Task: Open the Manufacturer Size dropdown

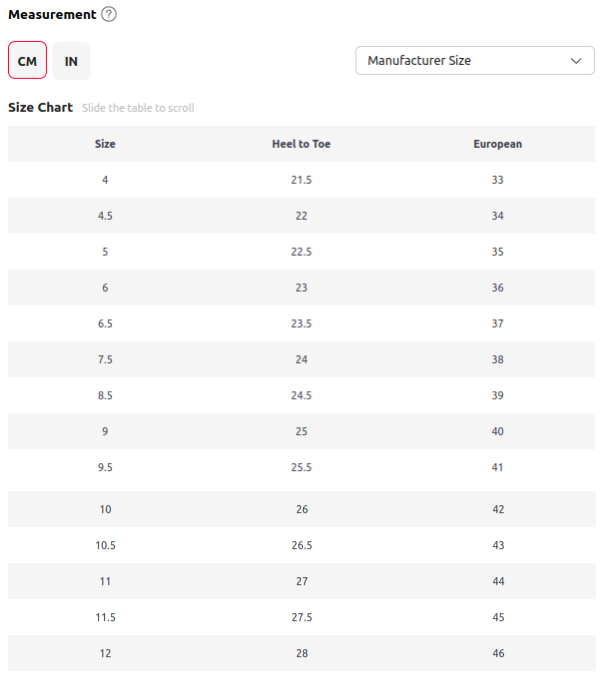Action: (x=475, y=60)
